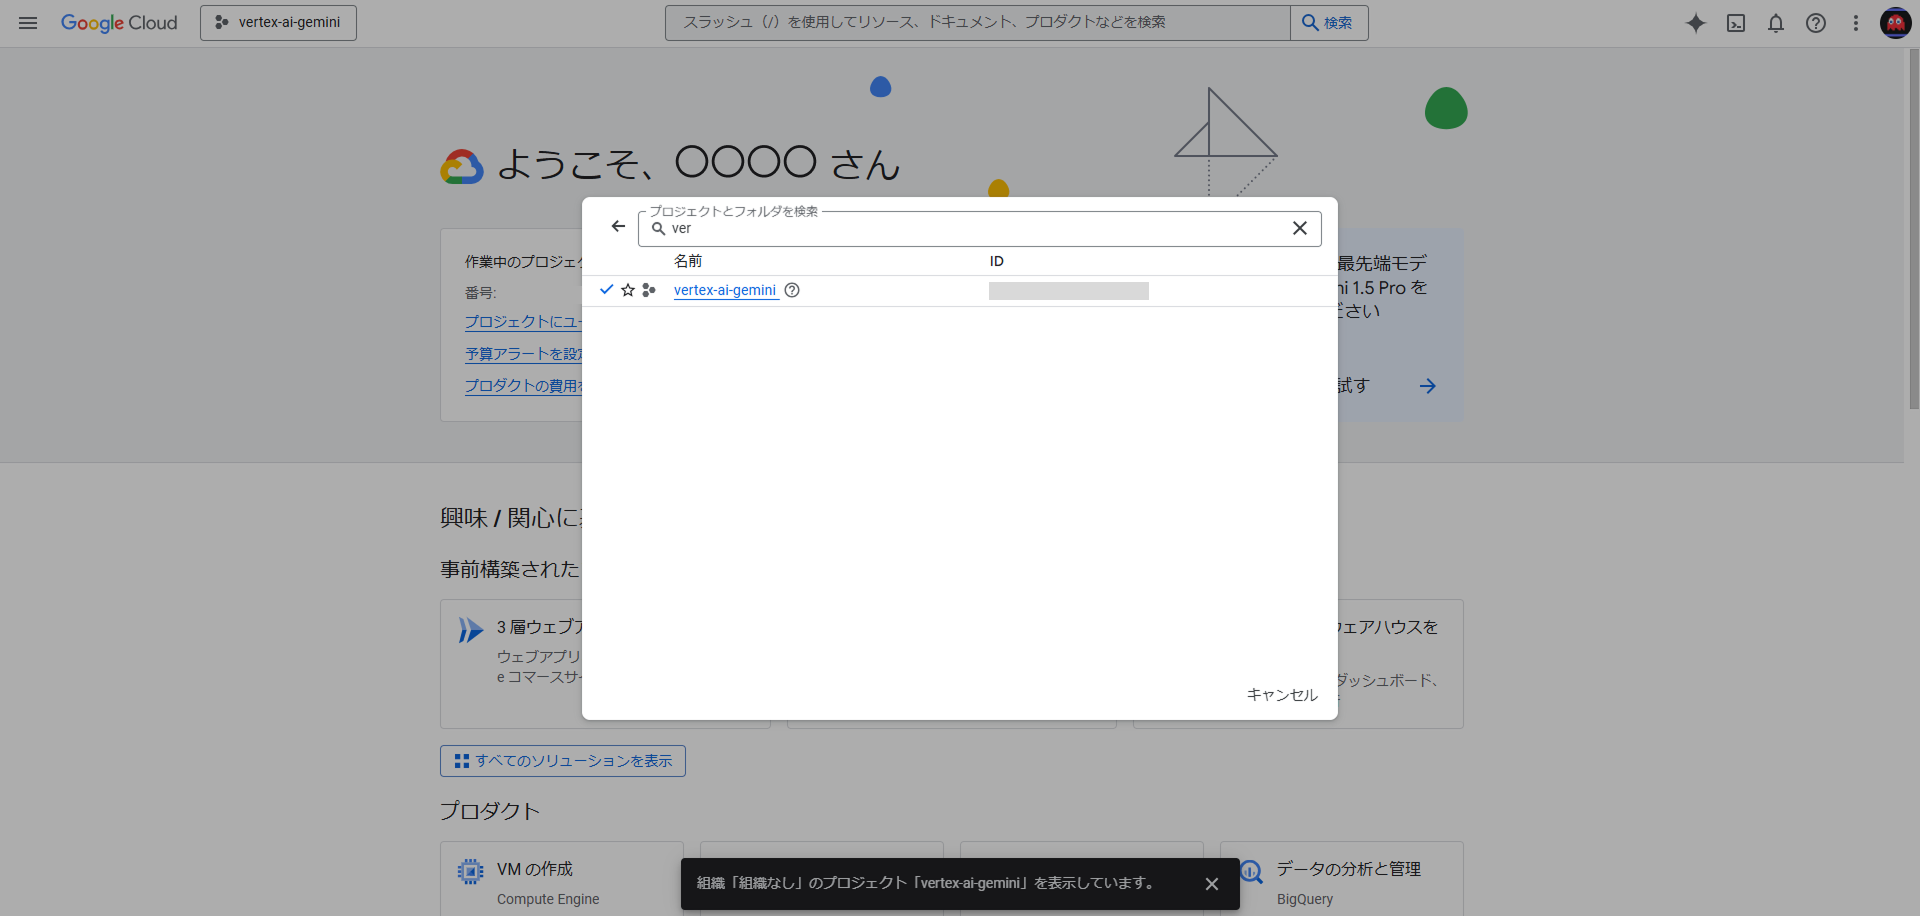
Task: Click the user account avatar
Action: (1896, 23)
